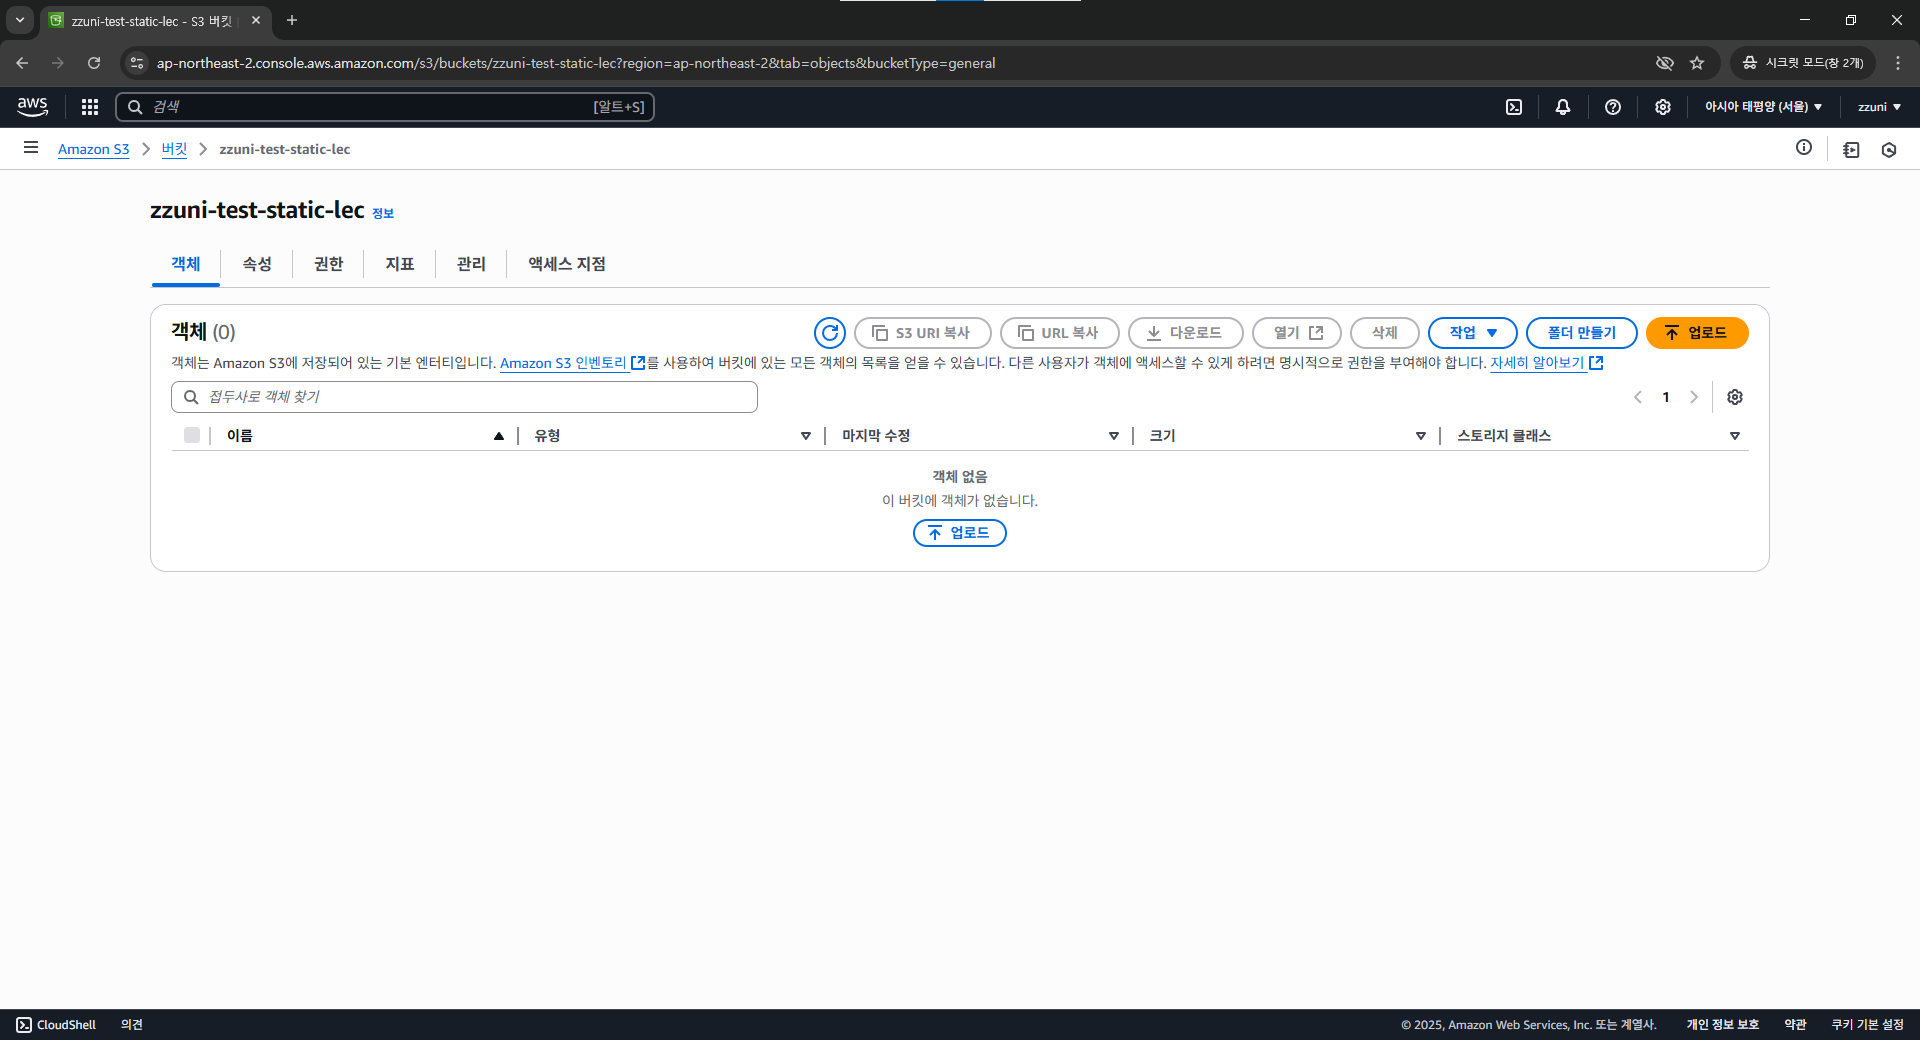
Task: Open CloudShell from the footer
Action: tap(56, 1025)
